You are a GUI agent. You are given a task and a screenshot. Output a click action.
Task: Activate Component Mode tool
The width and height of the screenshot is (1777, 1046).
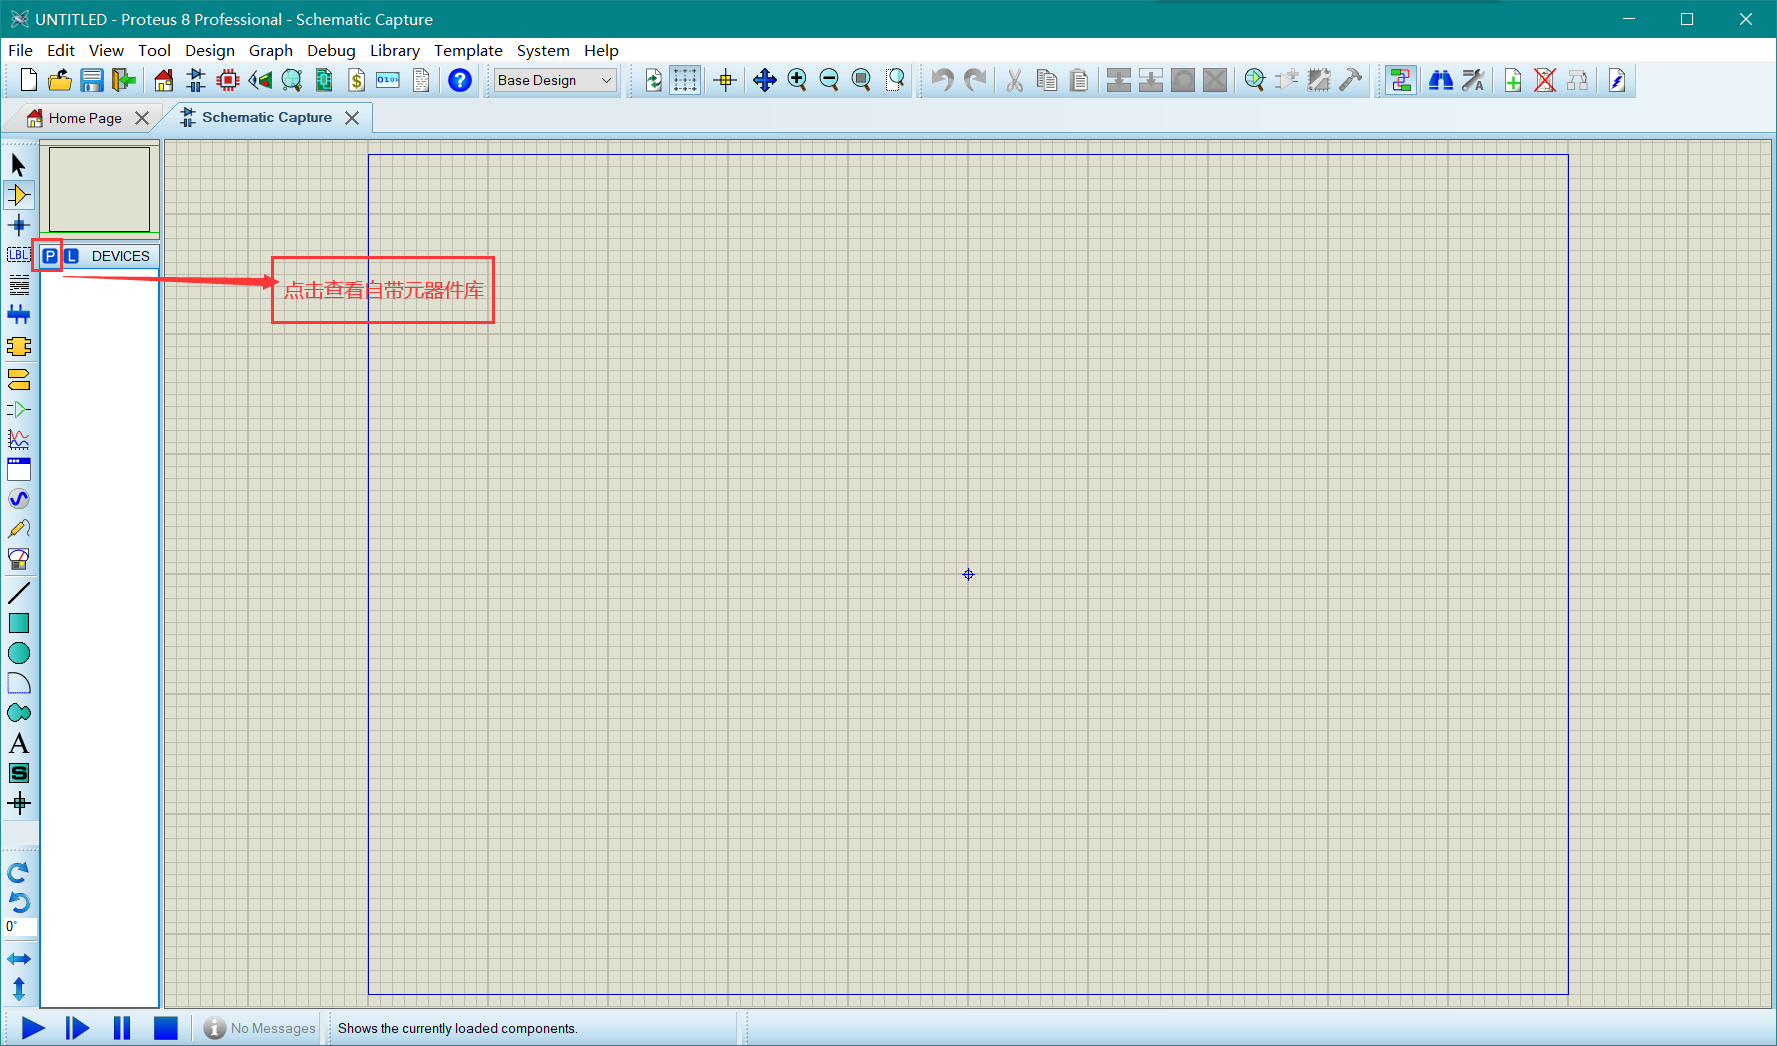tap(19, 195)
